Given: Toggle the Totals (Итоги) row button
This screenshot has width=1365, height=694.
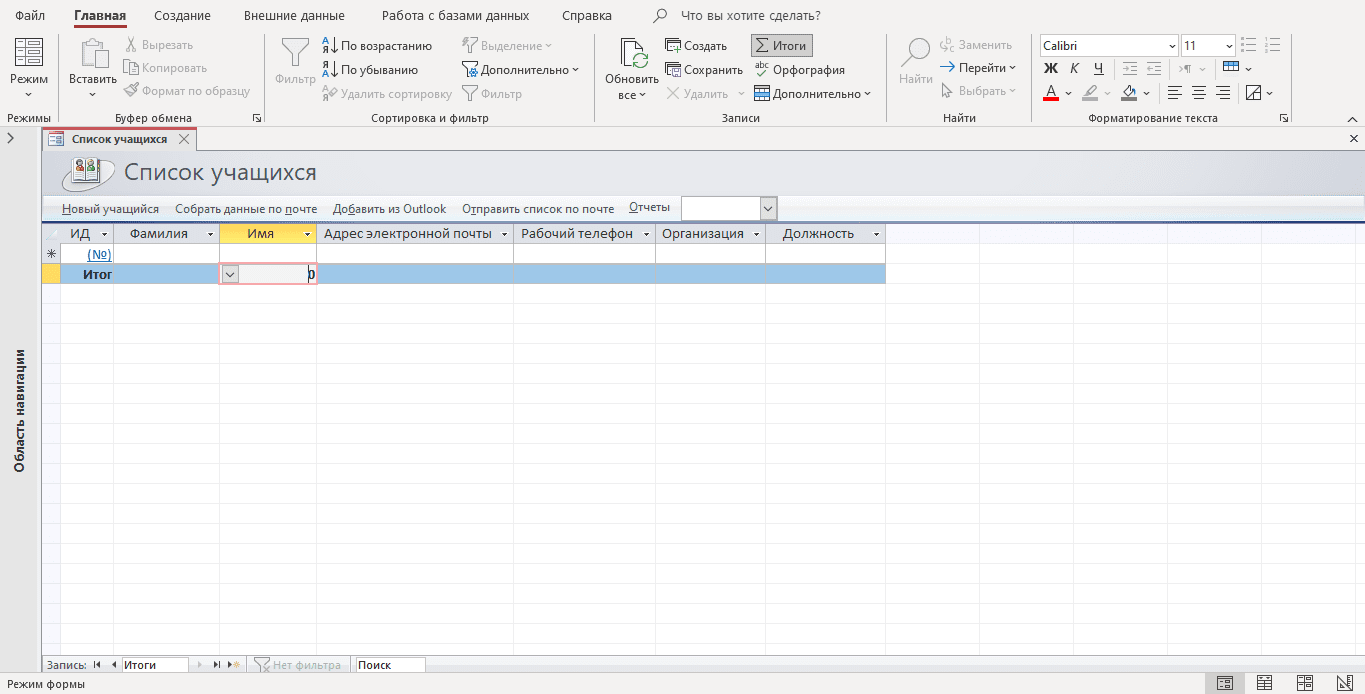Looking at the screenshot, I should click(x=781, y=46).
